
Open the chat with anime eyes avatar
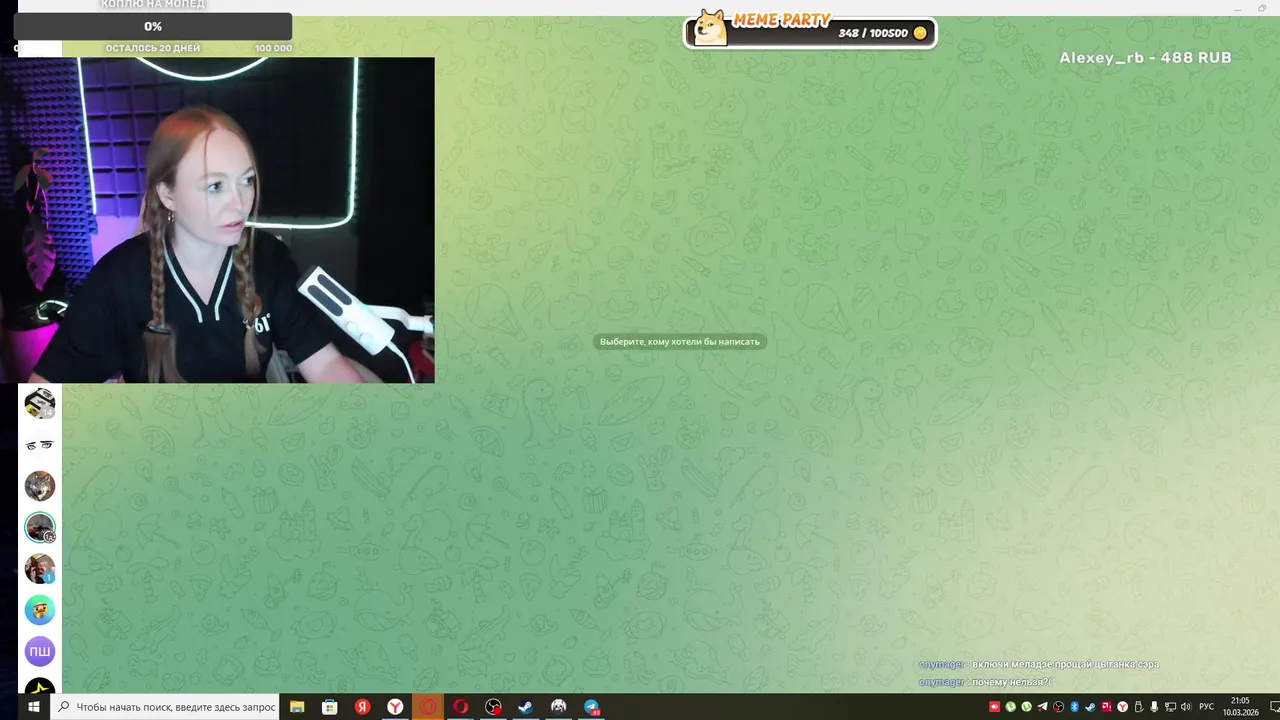(x=40, y=445)
